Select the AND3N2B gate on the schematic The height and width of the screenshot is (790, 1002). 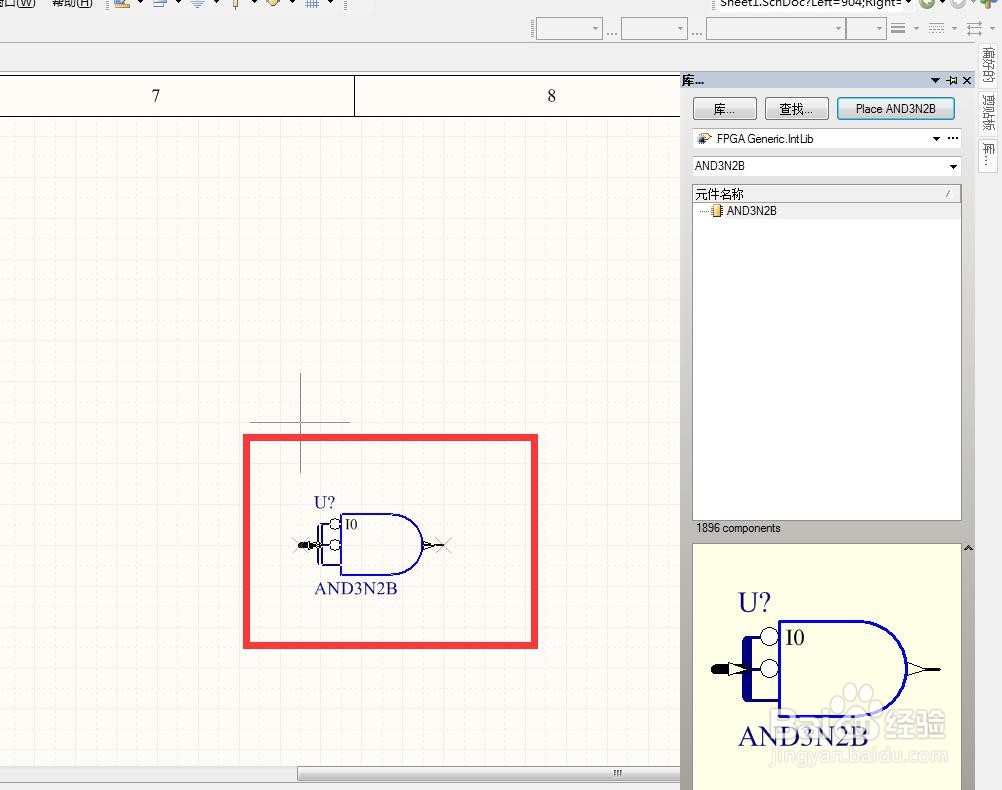pos(381,544)
